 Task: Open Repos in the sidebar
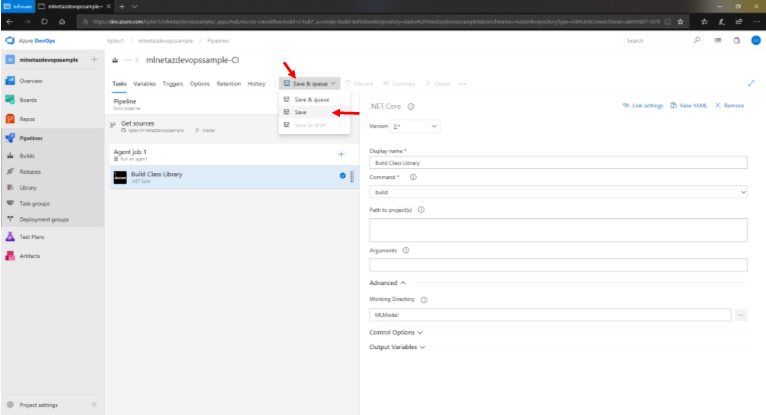[x=30, y=118]
